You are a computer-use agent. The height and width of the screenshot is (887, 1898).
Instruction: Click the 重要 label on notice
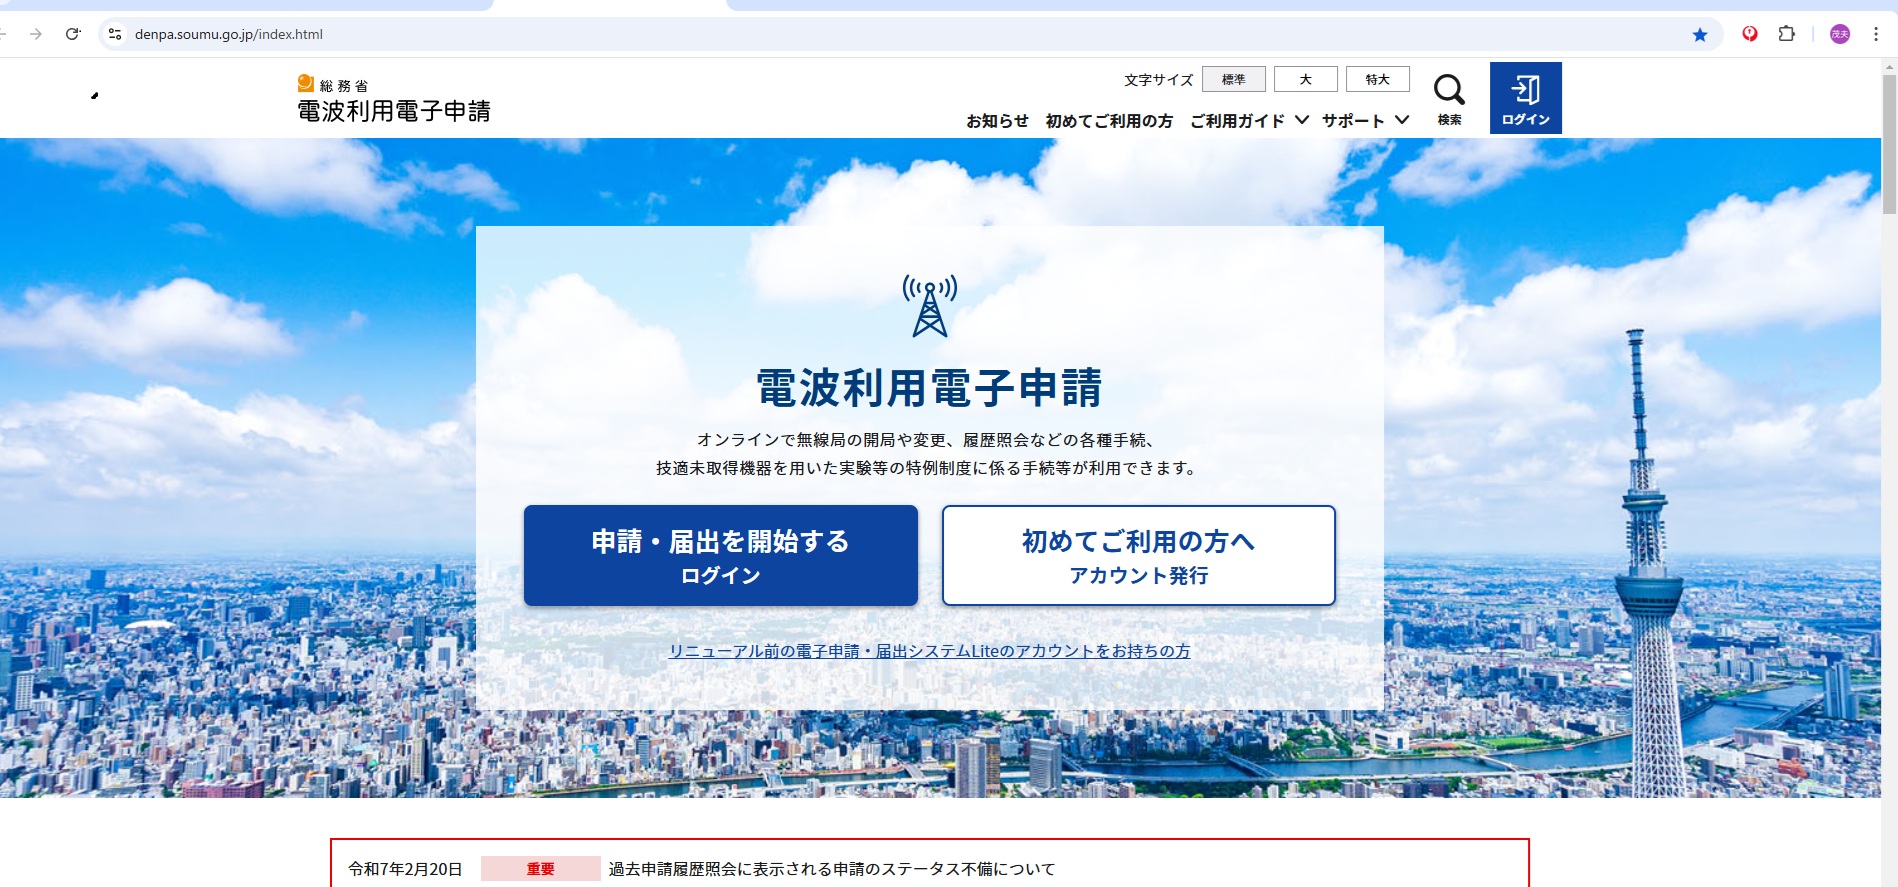coord(540,869)
